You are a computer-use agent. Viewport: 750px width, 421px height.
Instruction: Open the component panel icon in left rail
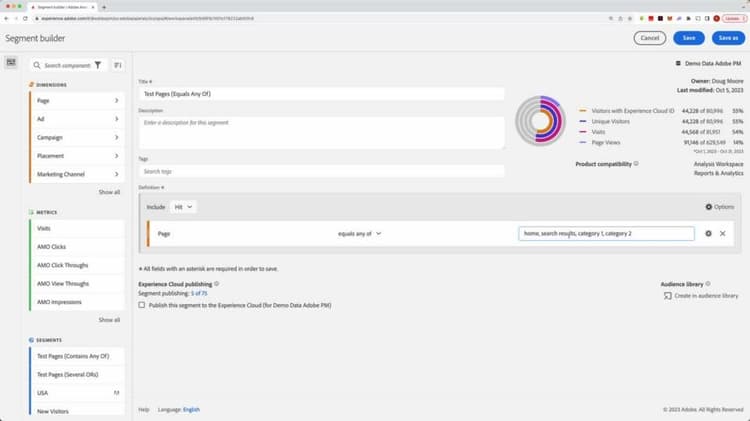(11, 62)
